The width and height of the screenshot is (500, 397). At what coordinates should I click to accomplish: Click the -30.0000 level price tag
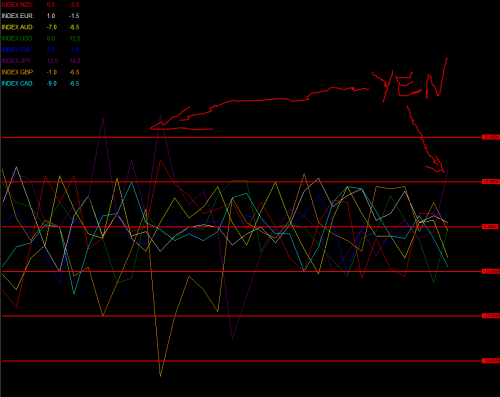[491, 361]
